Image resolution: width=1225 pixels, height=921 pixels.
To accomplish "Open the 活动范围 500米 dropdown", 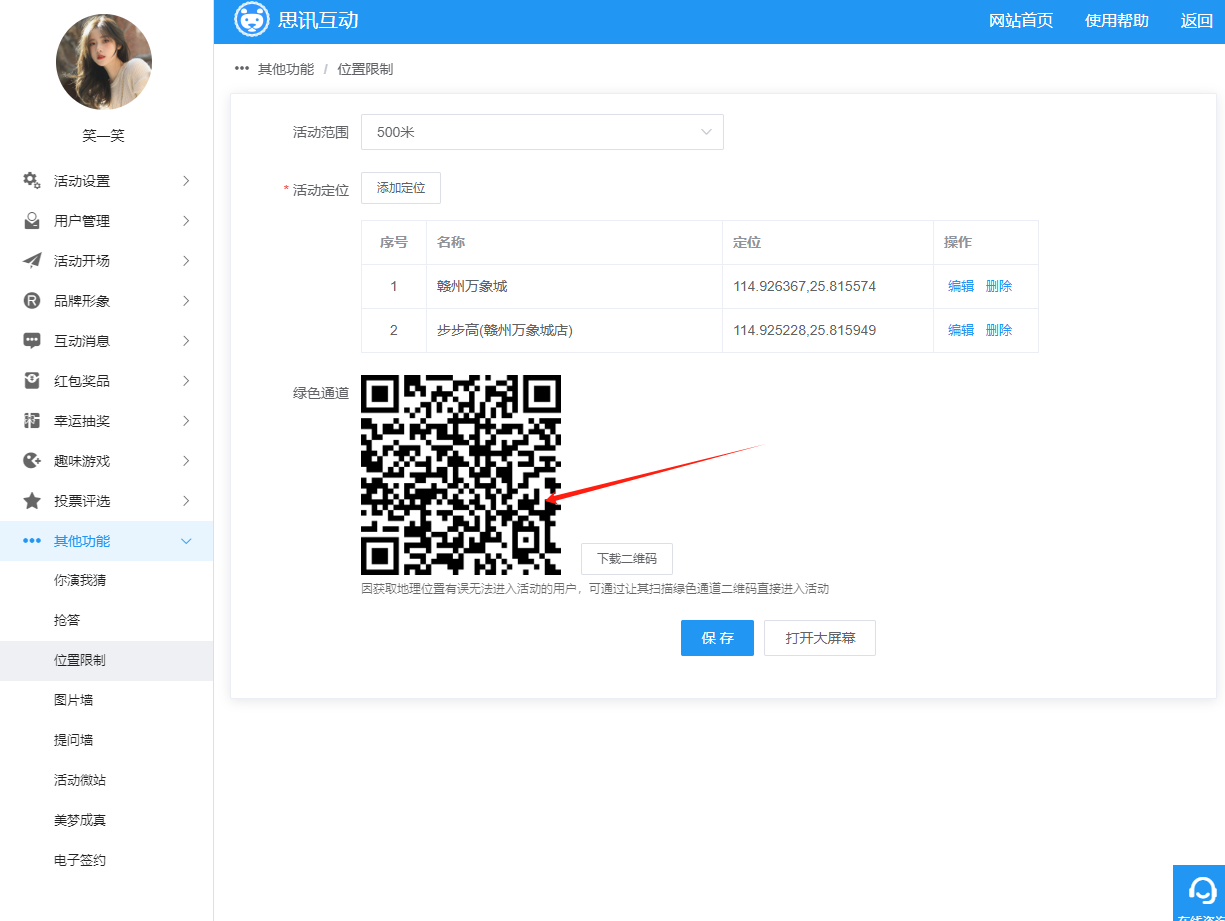I will [x=542, y=132].
